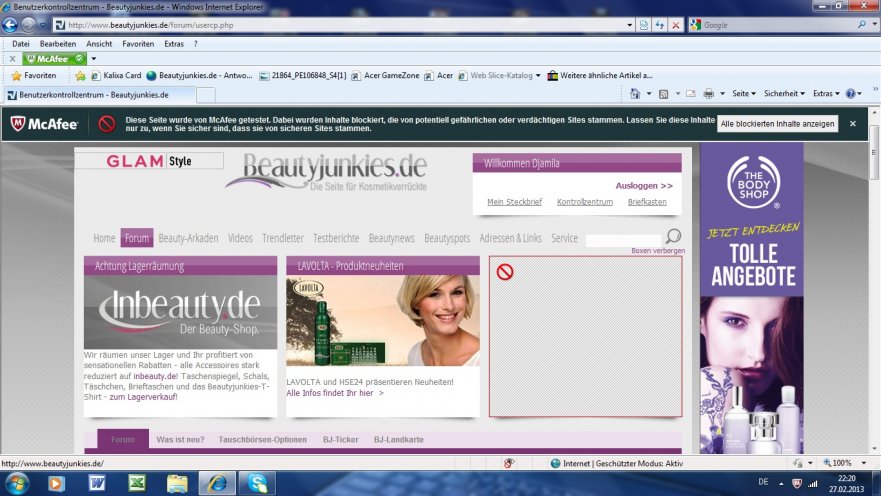Click the Favoriten star button
The height and width of the screenshot is (496, 881).
pos(34,75)
